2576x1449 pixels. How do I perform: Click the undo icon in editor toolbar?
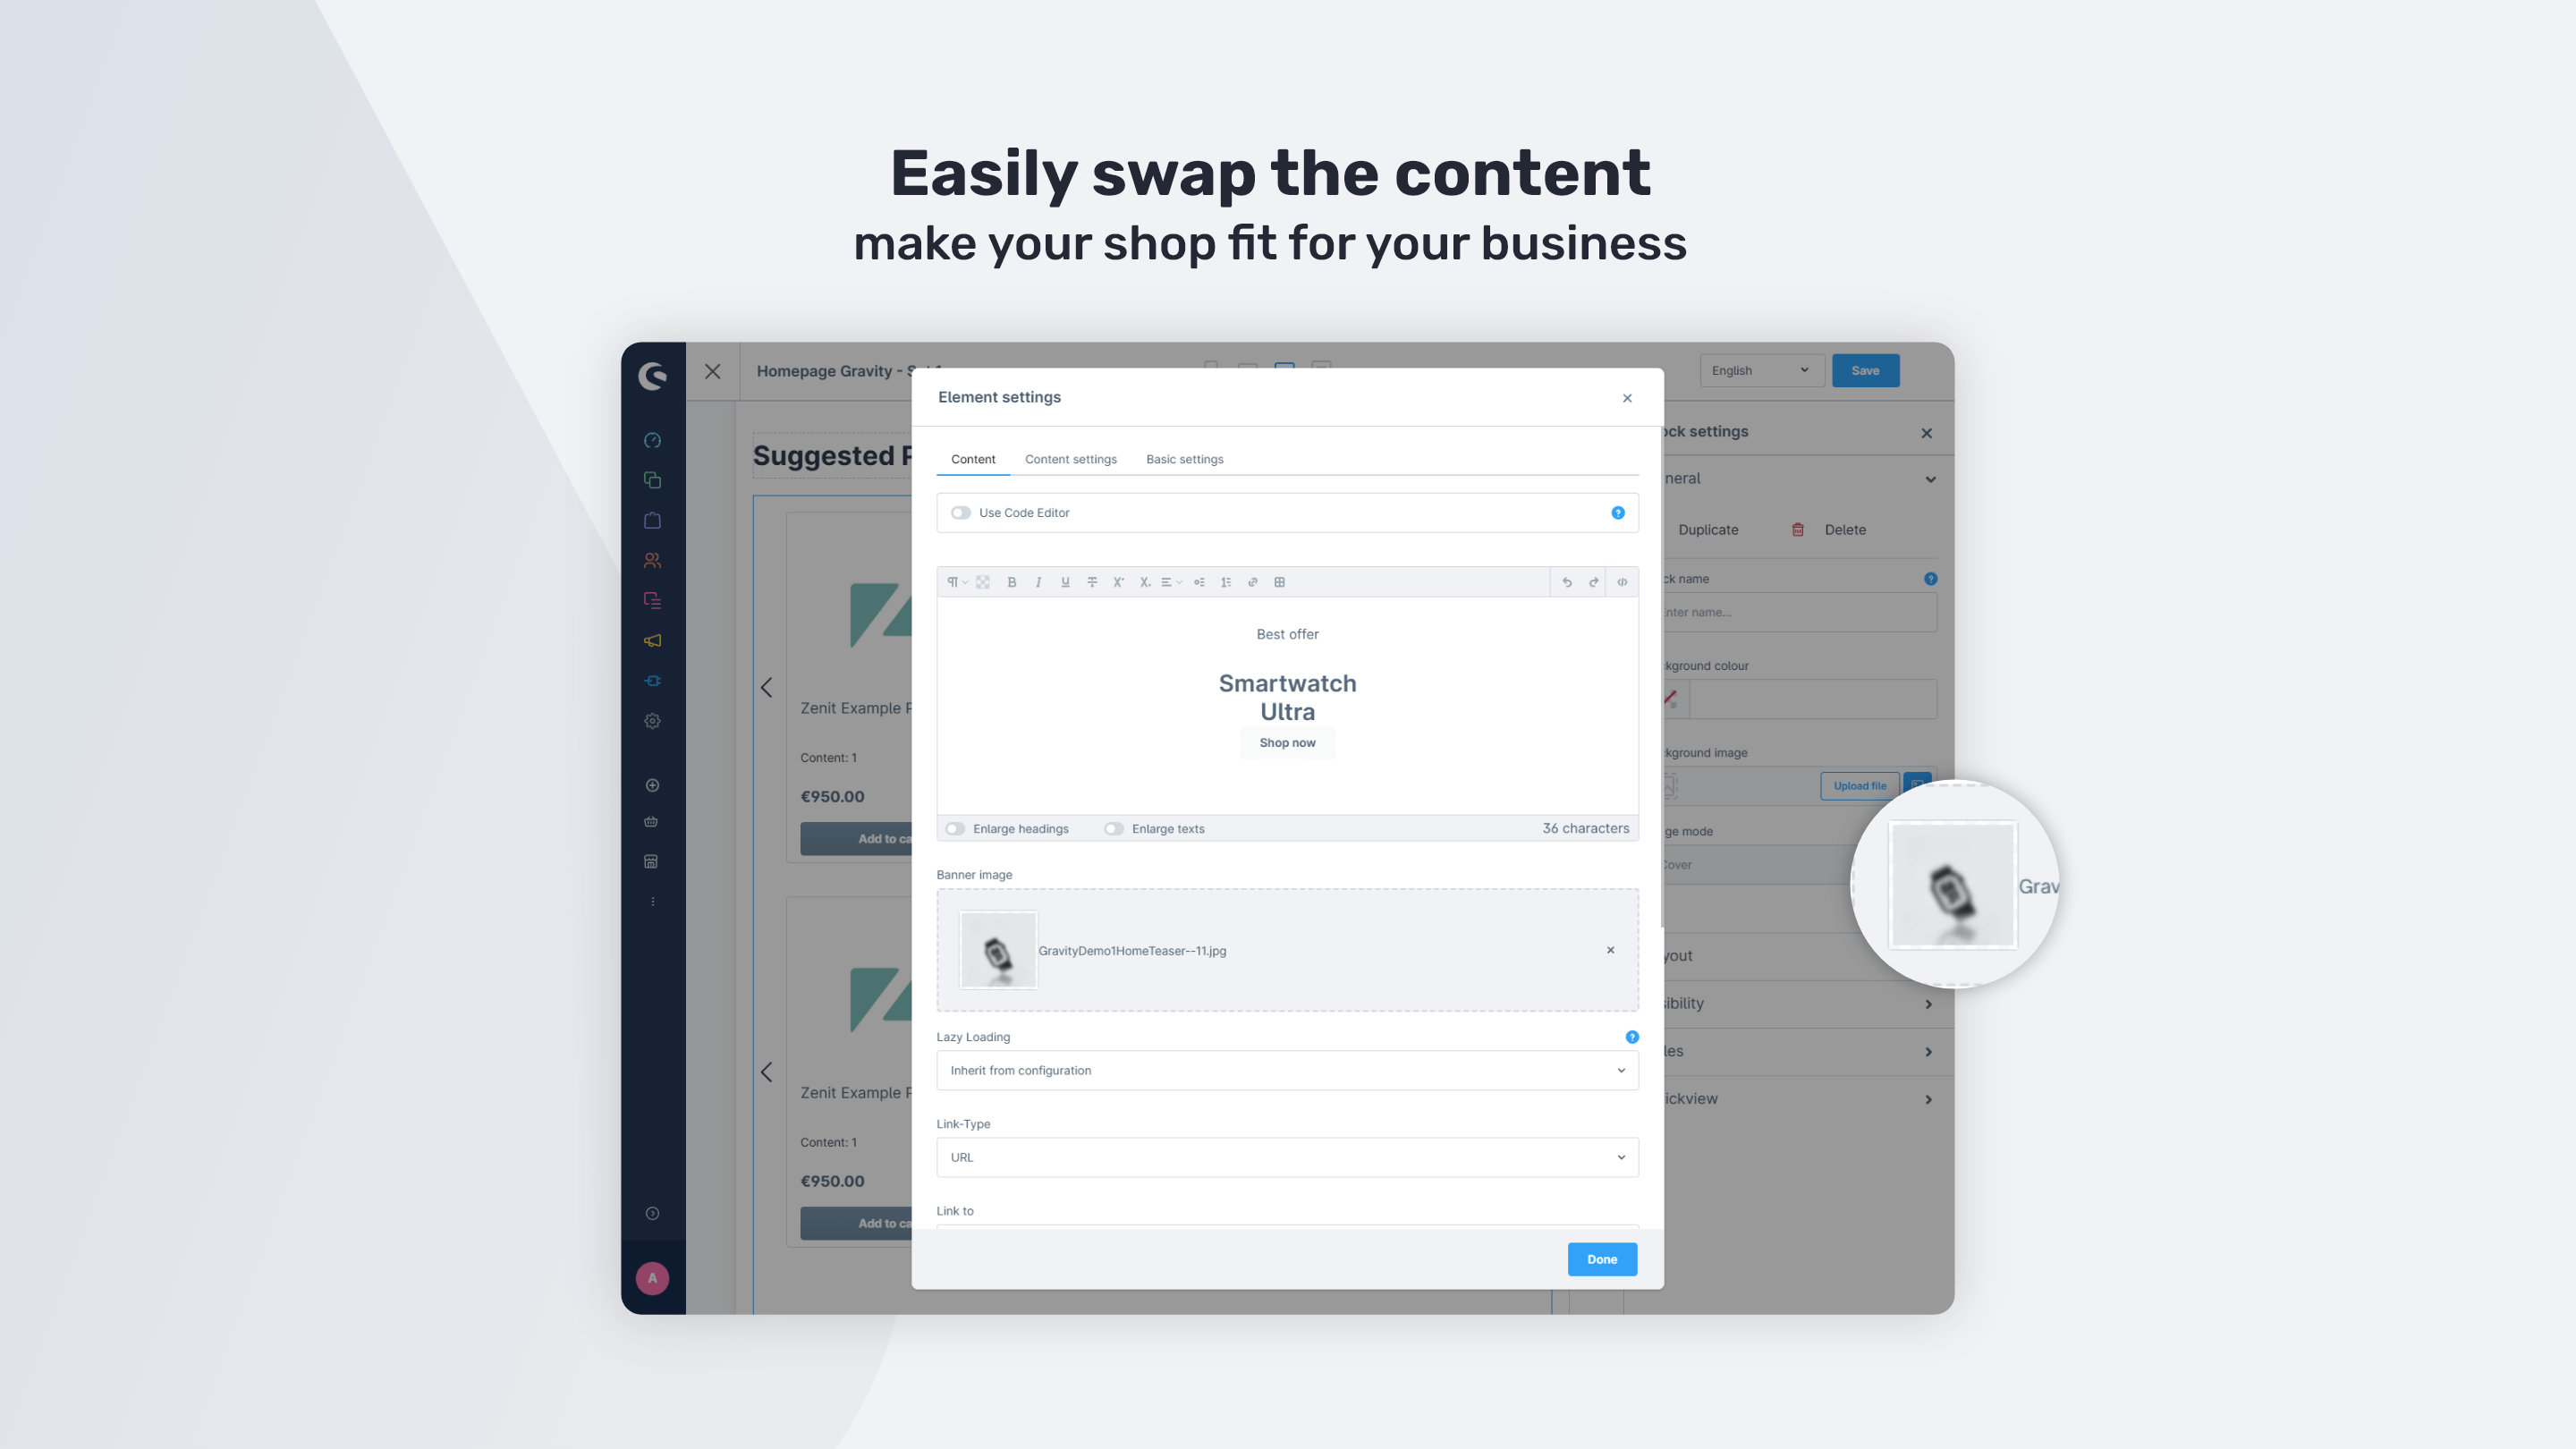(1566, 582)
